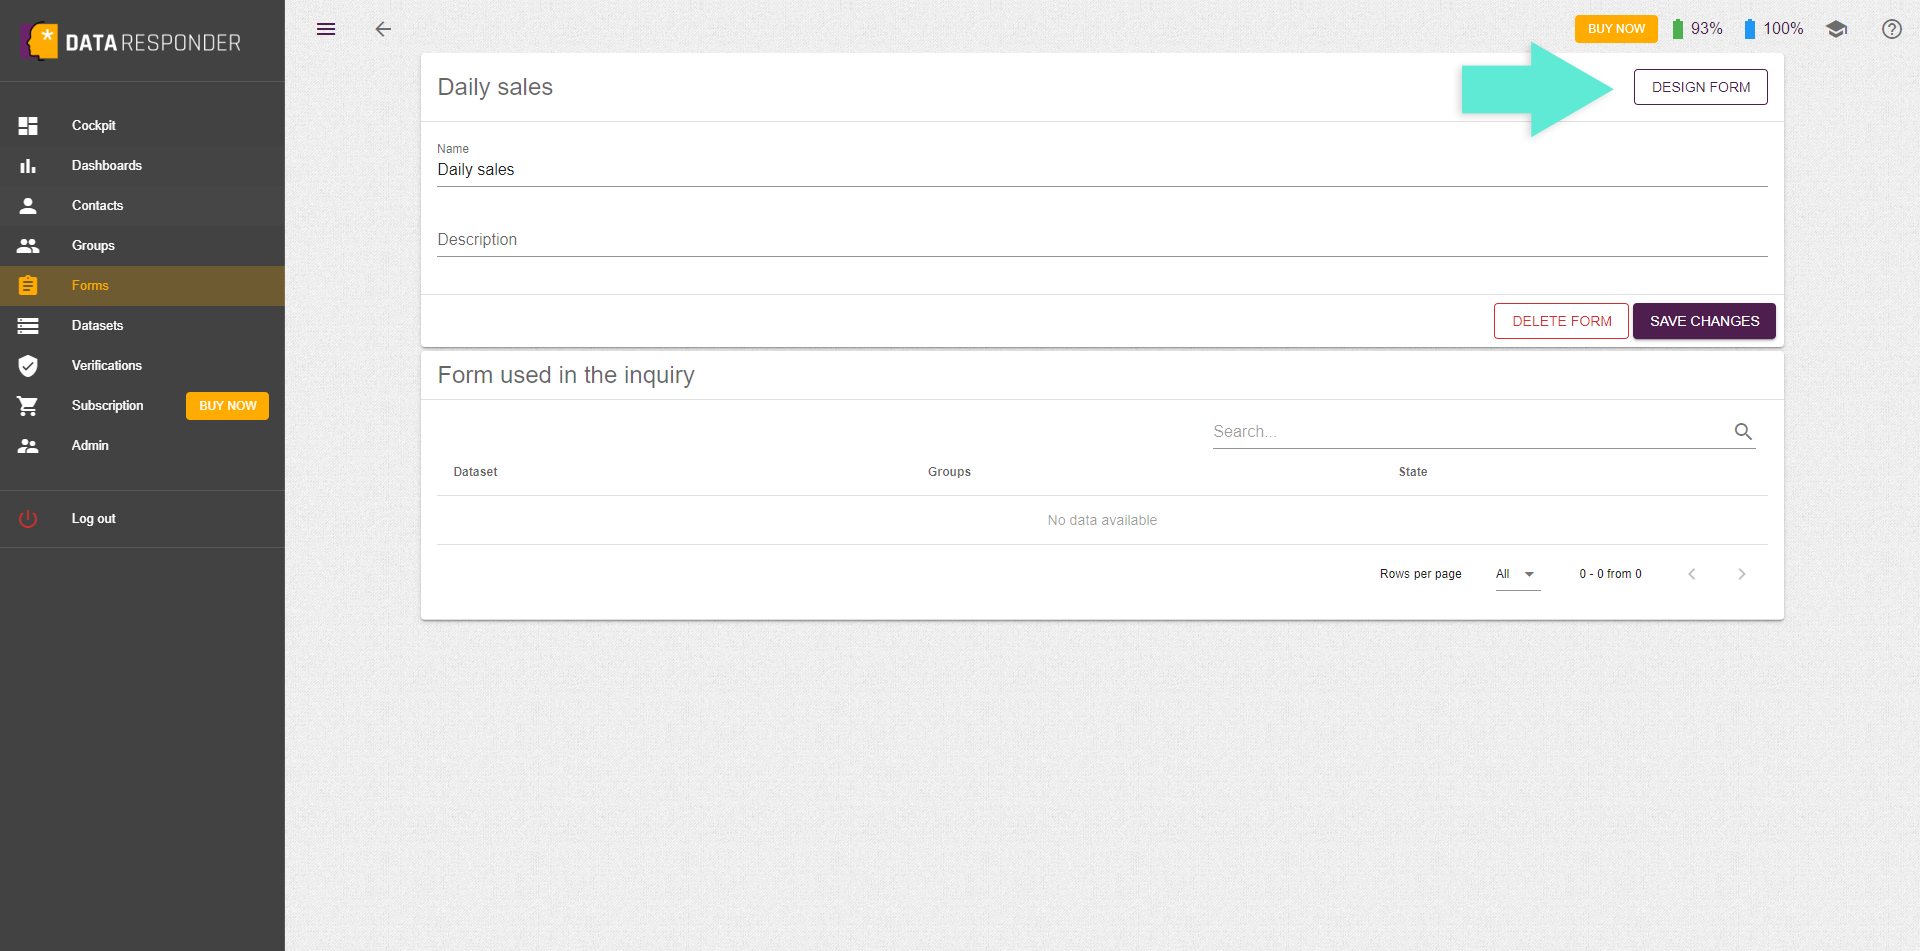Screen dimensions: 1920x951
Task: Click the SAVE CHANGES button
Action: tap(1704, 321)
